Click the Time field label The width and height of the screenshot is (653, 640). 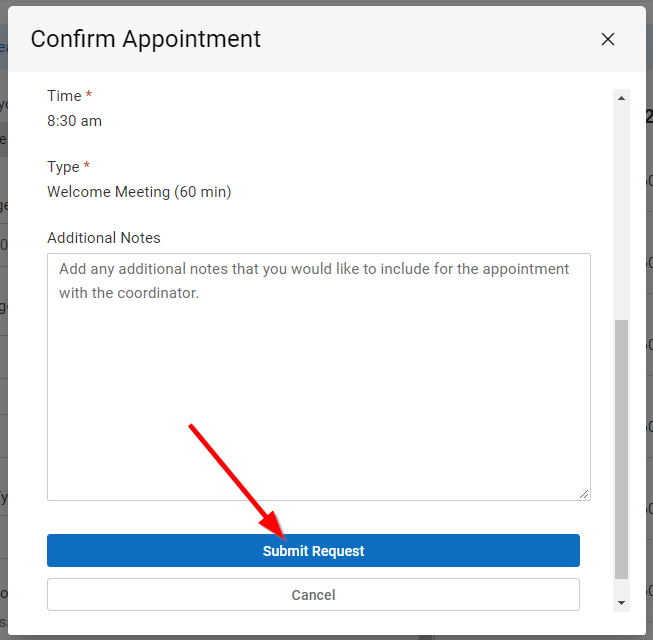64,96
